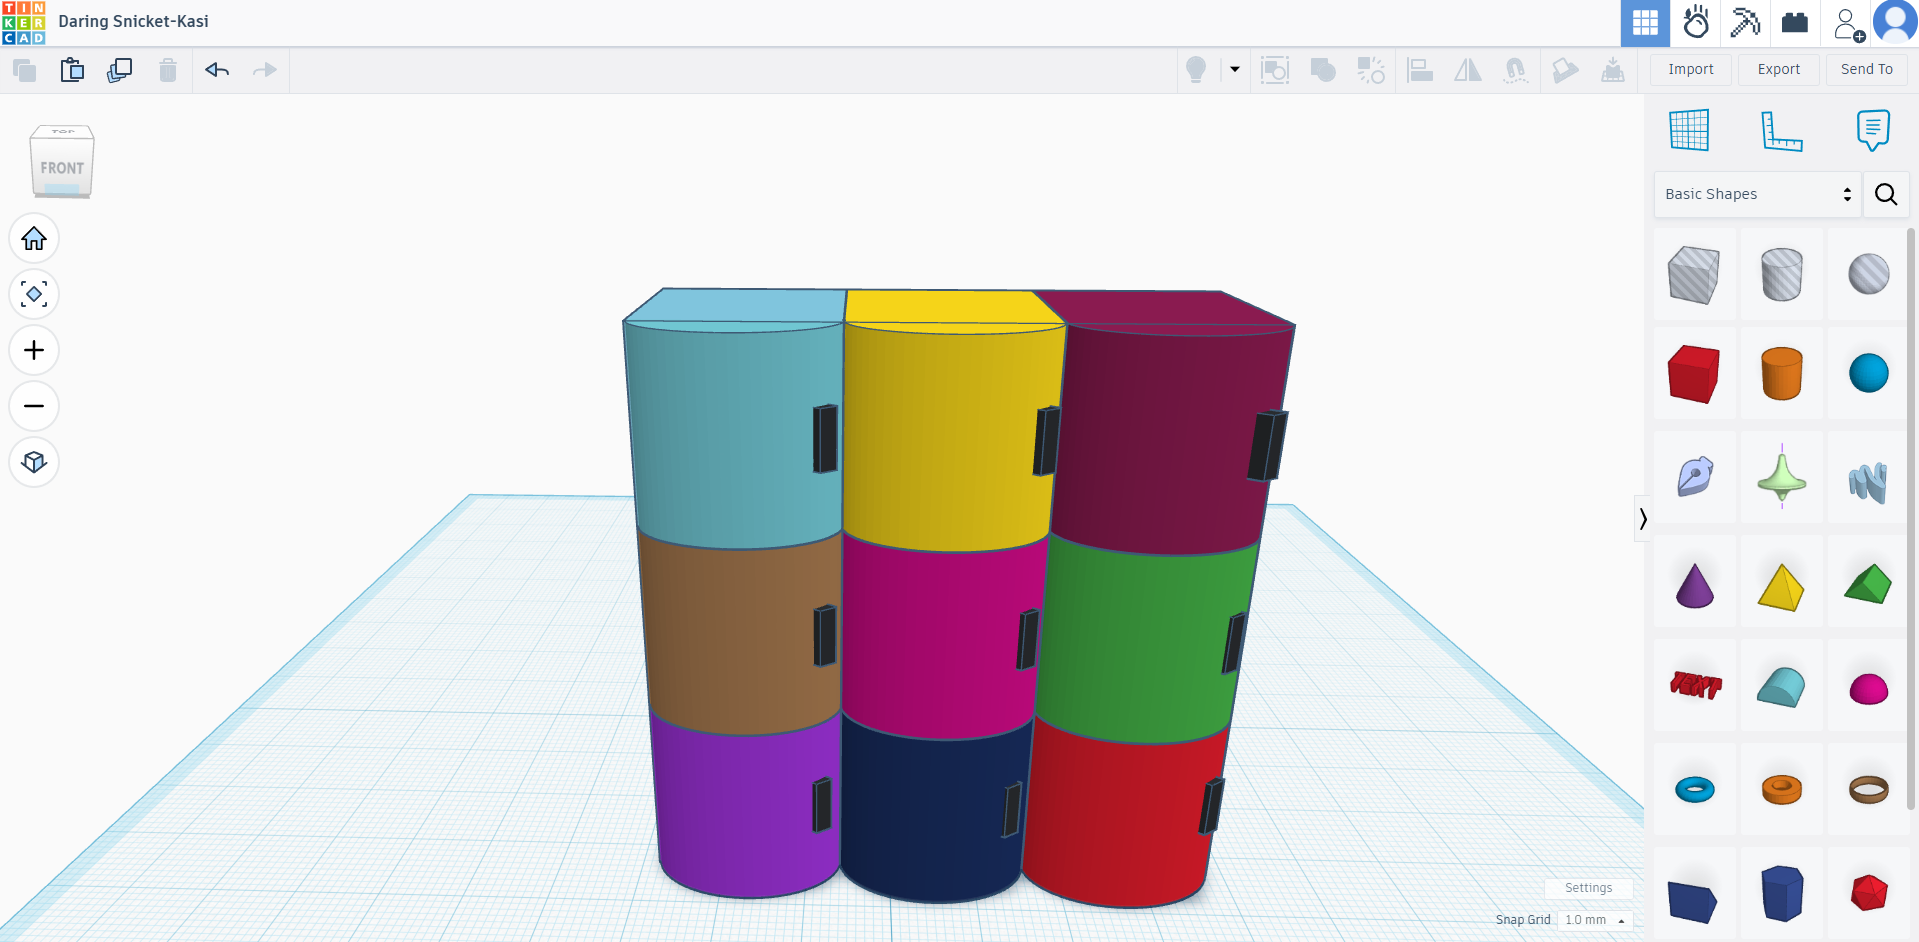The width and height of the screenshot is (1919, 942).
Task: Click the Import button
Action: [x=1691, y=69]
